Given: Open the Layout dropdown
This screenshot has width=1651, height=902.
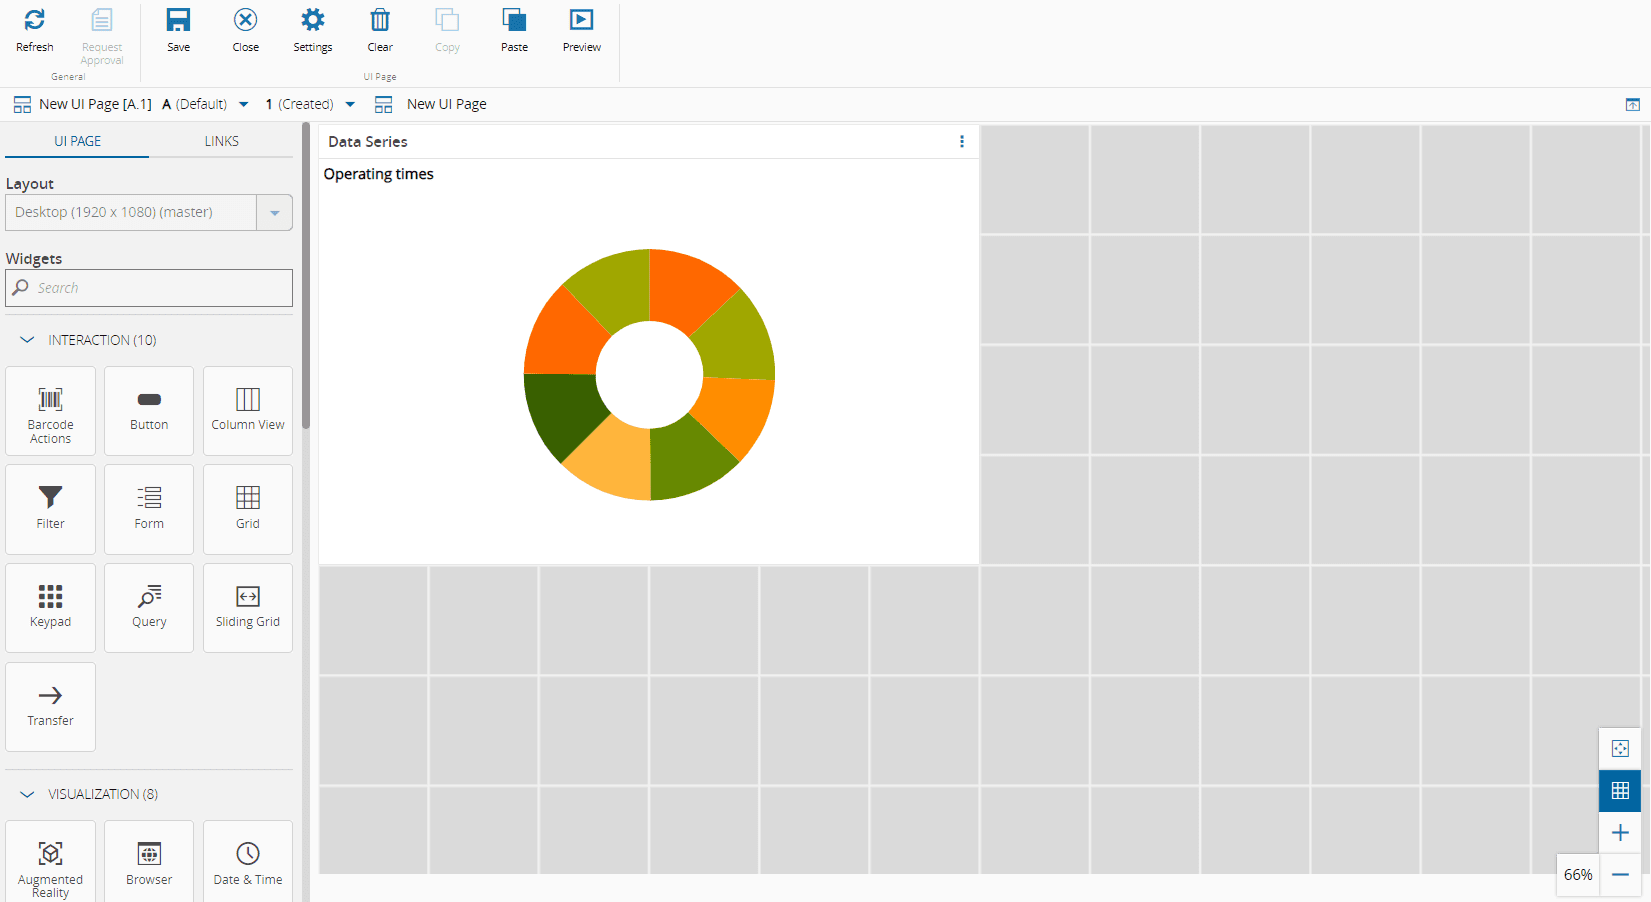Looking at the screenshot, I should tap(274, 213).
